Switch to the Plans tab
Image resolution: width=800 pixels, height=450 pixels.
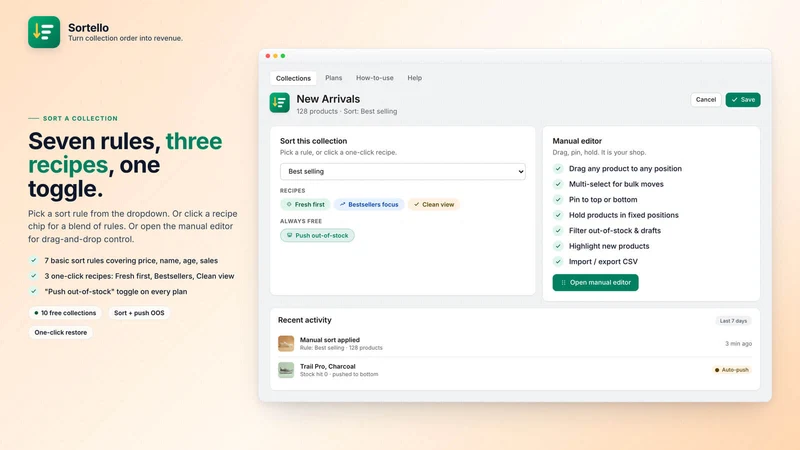pyautogui.click(x=334, y=78)
